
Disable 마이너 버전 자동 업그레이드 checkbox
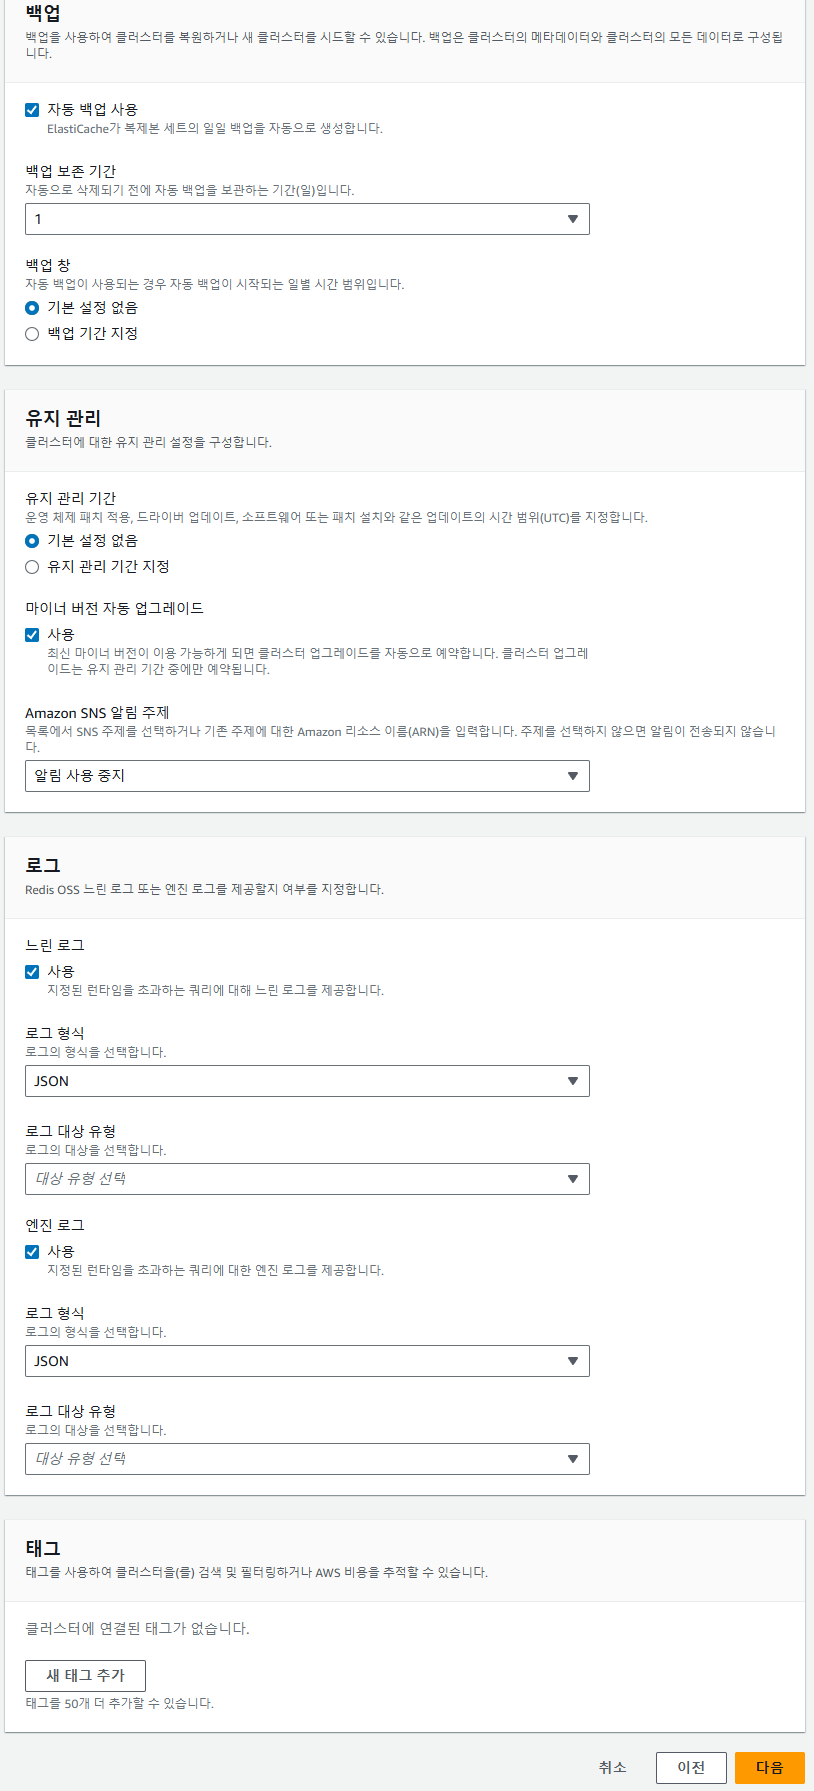coord(32,635)
